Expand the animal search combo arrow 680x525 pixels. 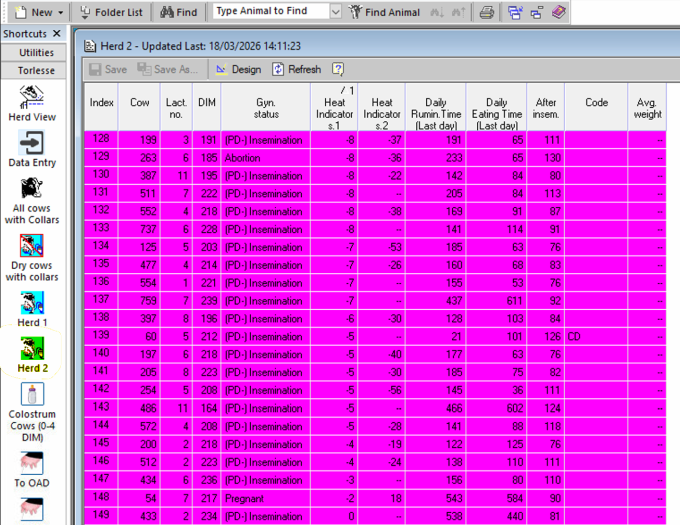click(336, 12)
